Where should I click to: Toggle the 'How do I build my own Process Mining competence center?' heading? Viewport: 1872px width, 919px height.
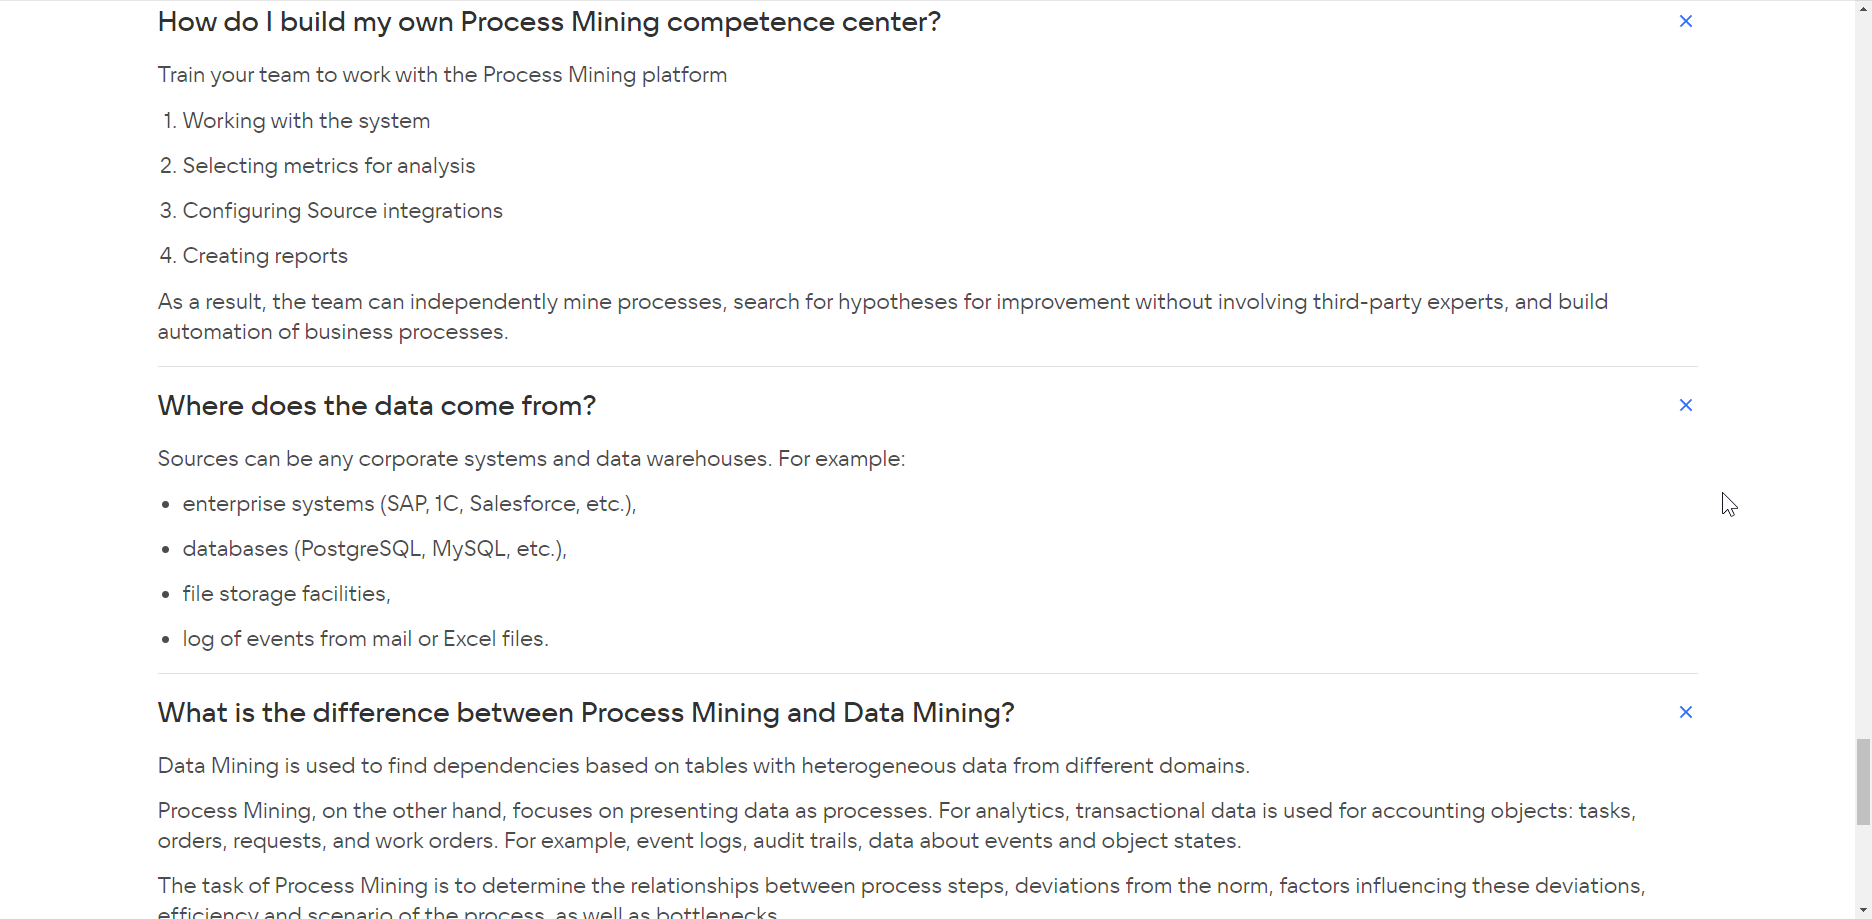549,22
